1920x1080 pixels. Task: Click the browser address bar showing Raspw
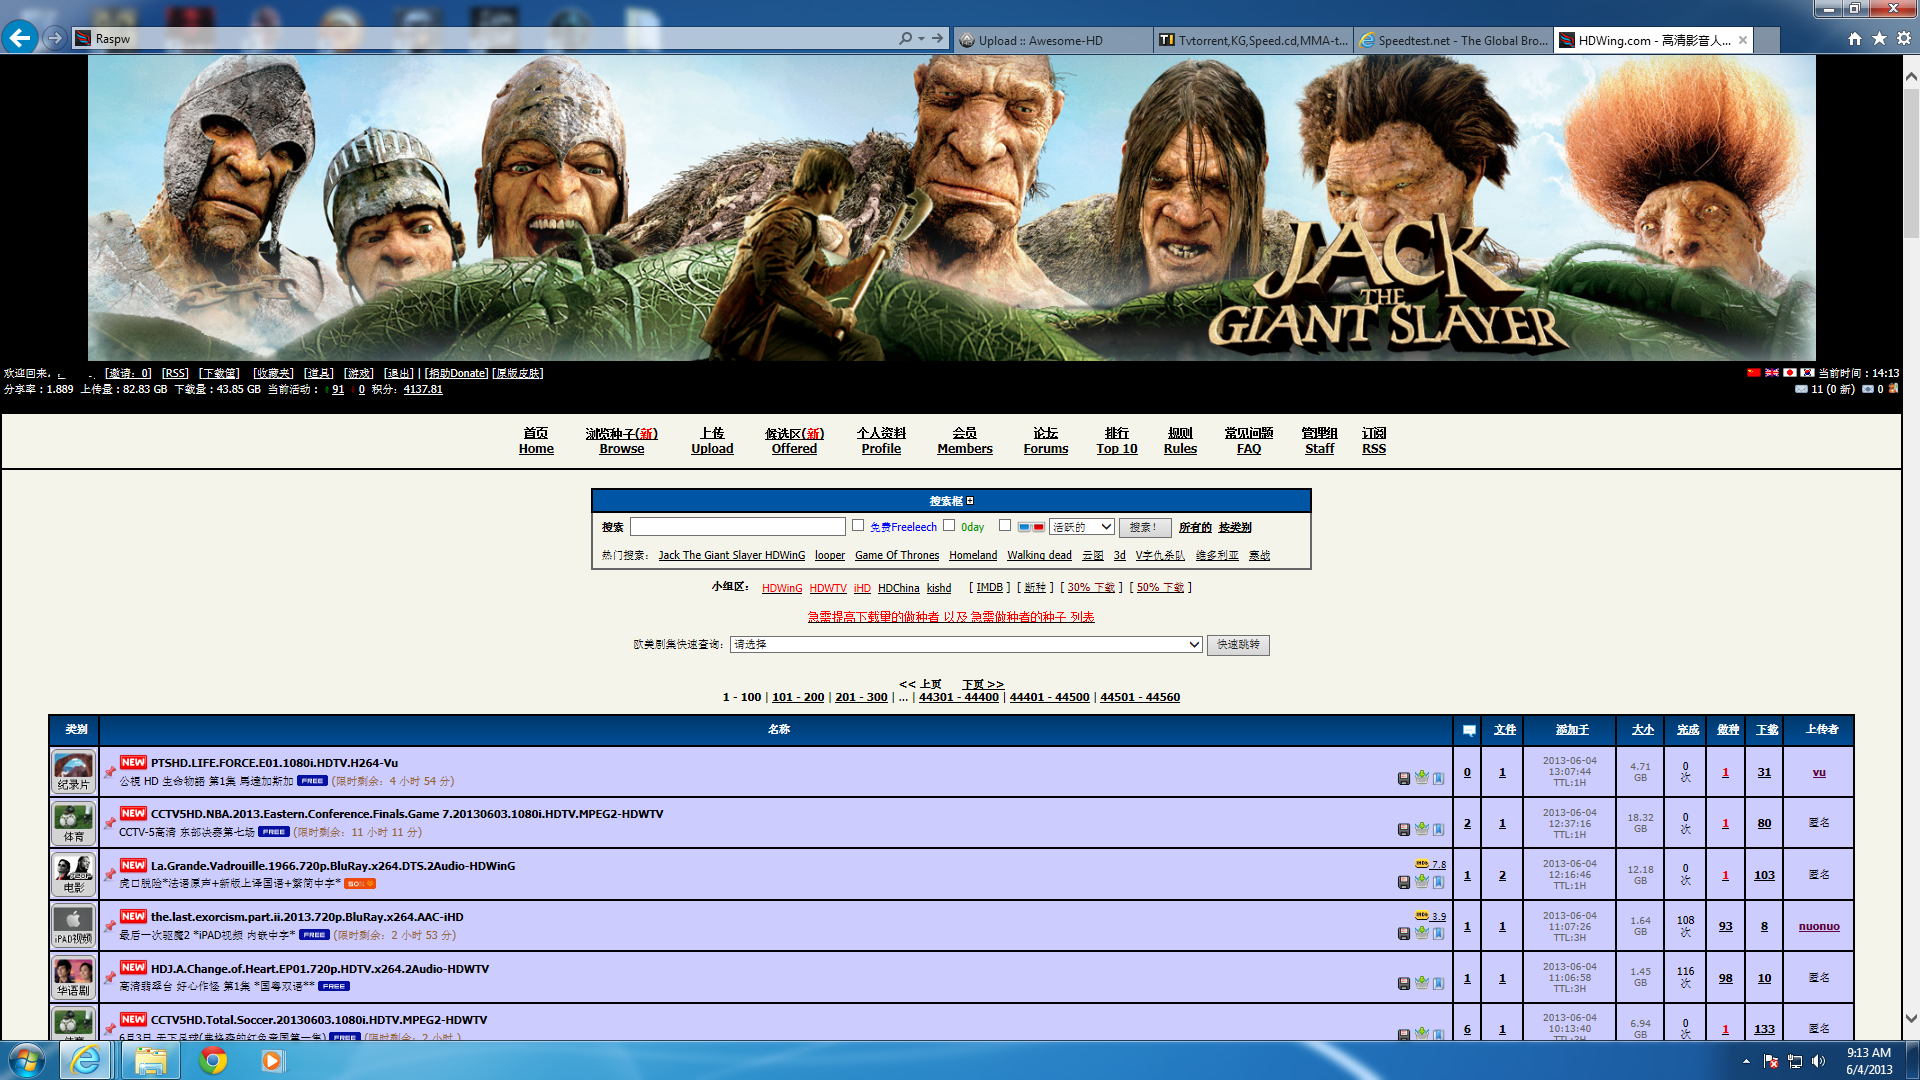pos(490,39)
